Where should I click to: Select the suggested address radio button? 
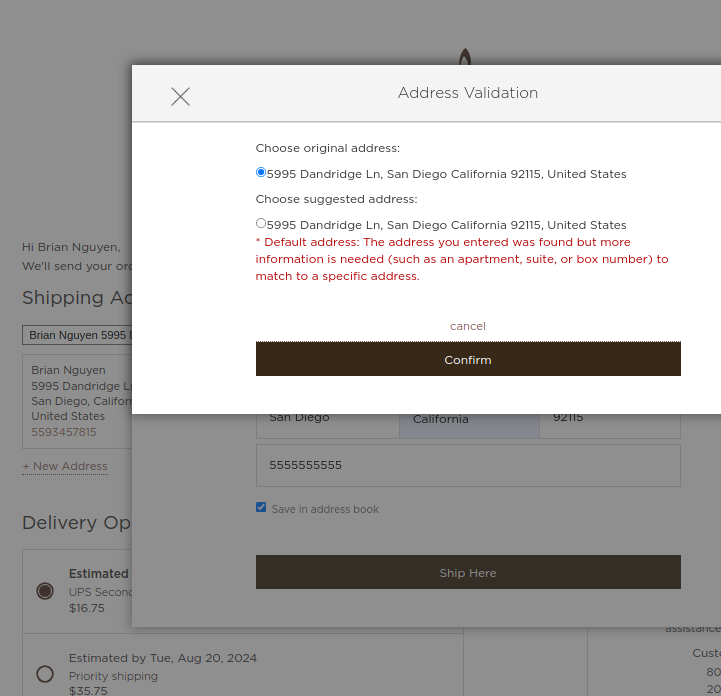(x=261, y=223)
